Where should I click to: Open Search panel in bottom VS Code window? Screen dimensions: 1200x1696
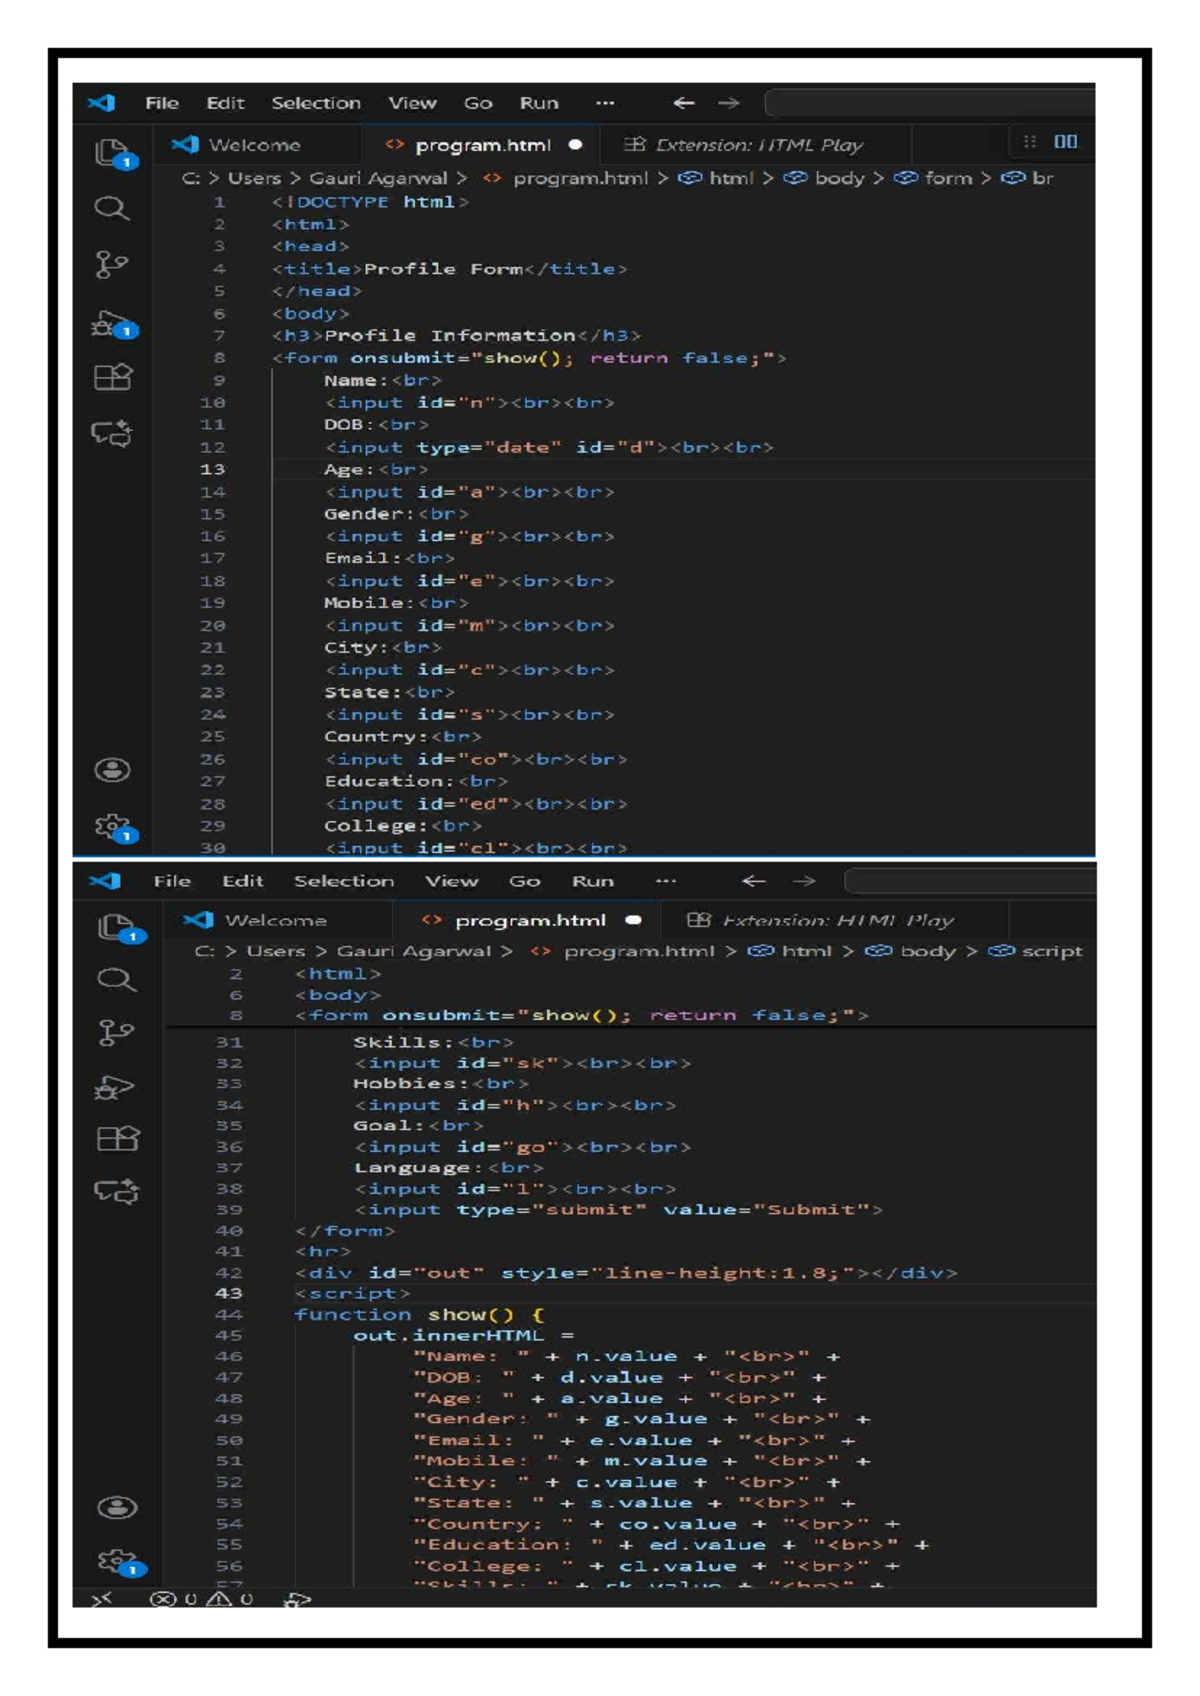pos(116,979)
